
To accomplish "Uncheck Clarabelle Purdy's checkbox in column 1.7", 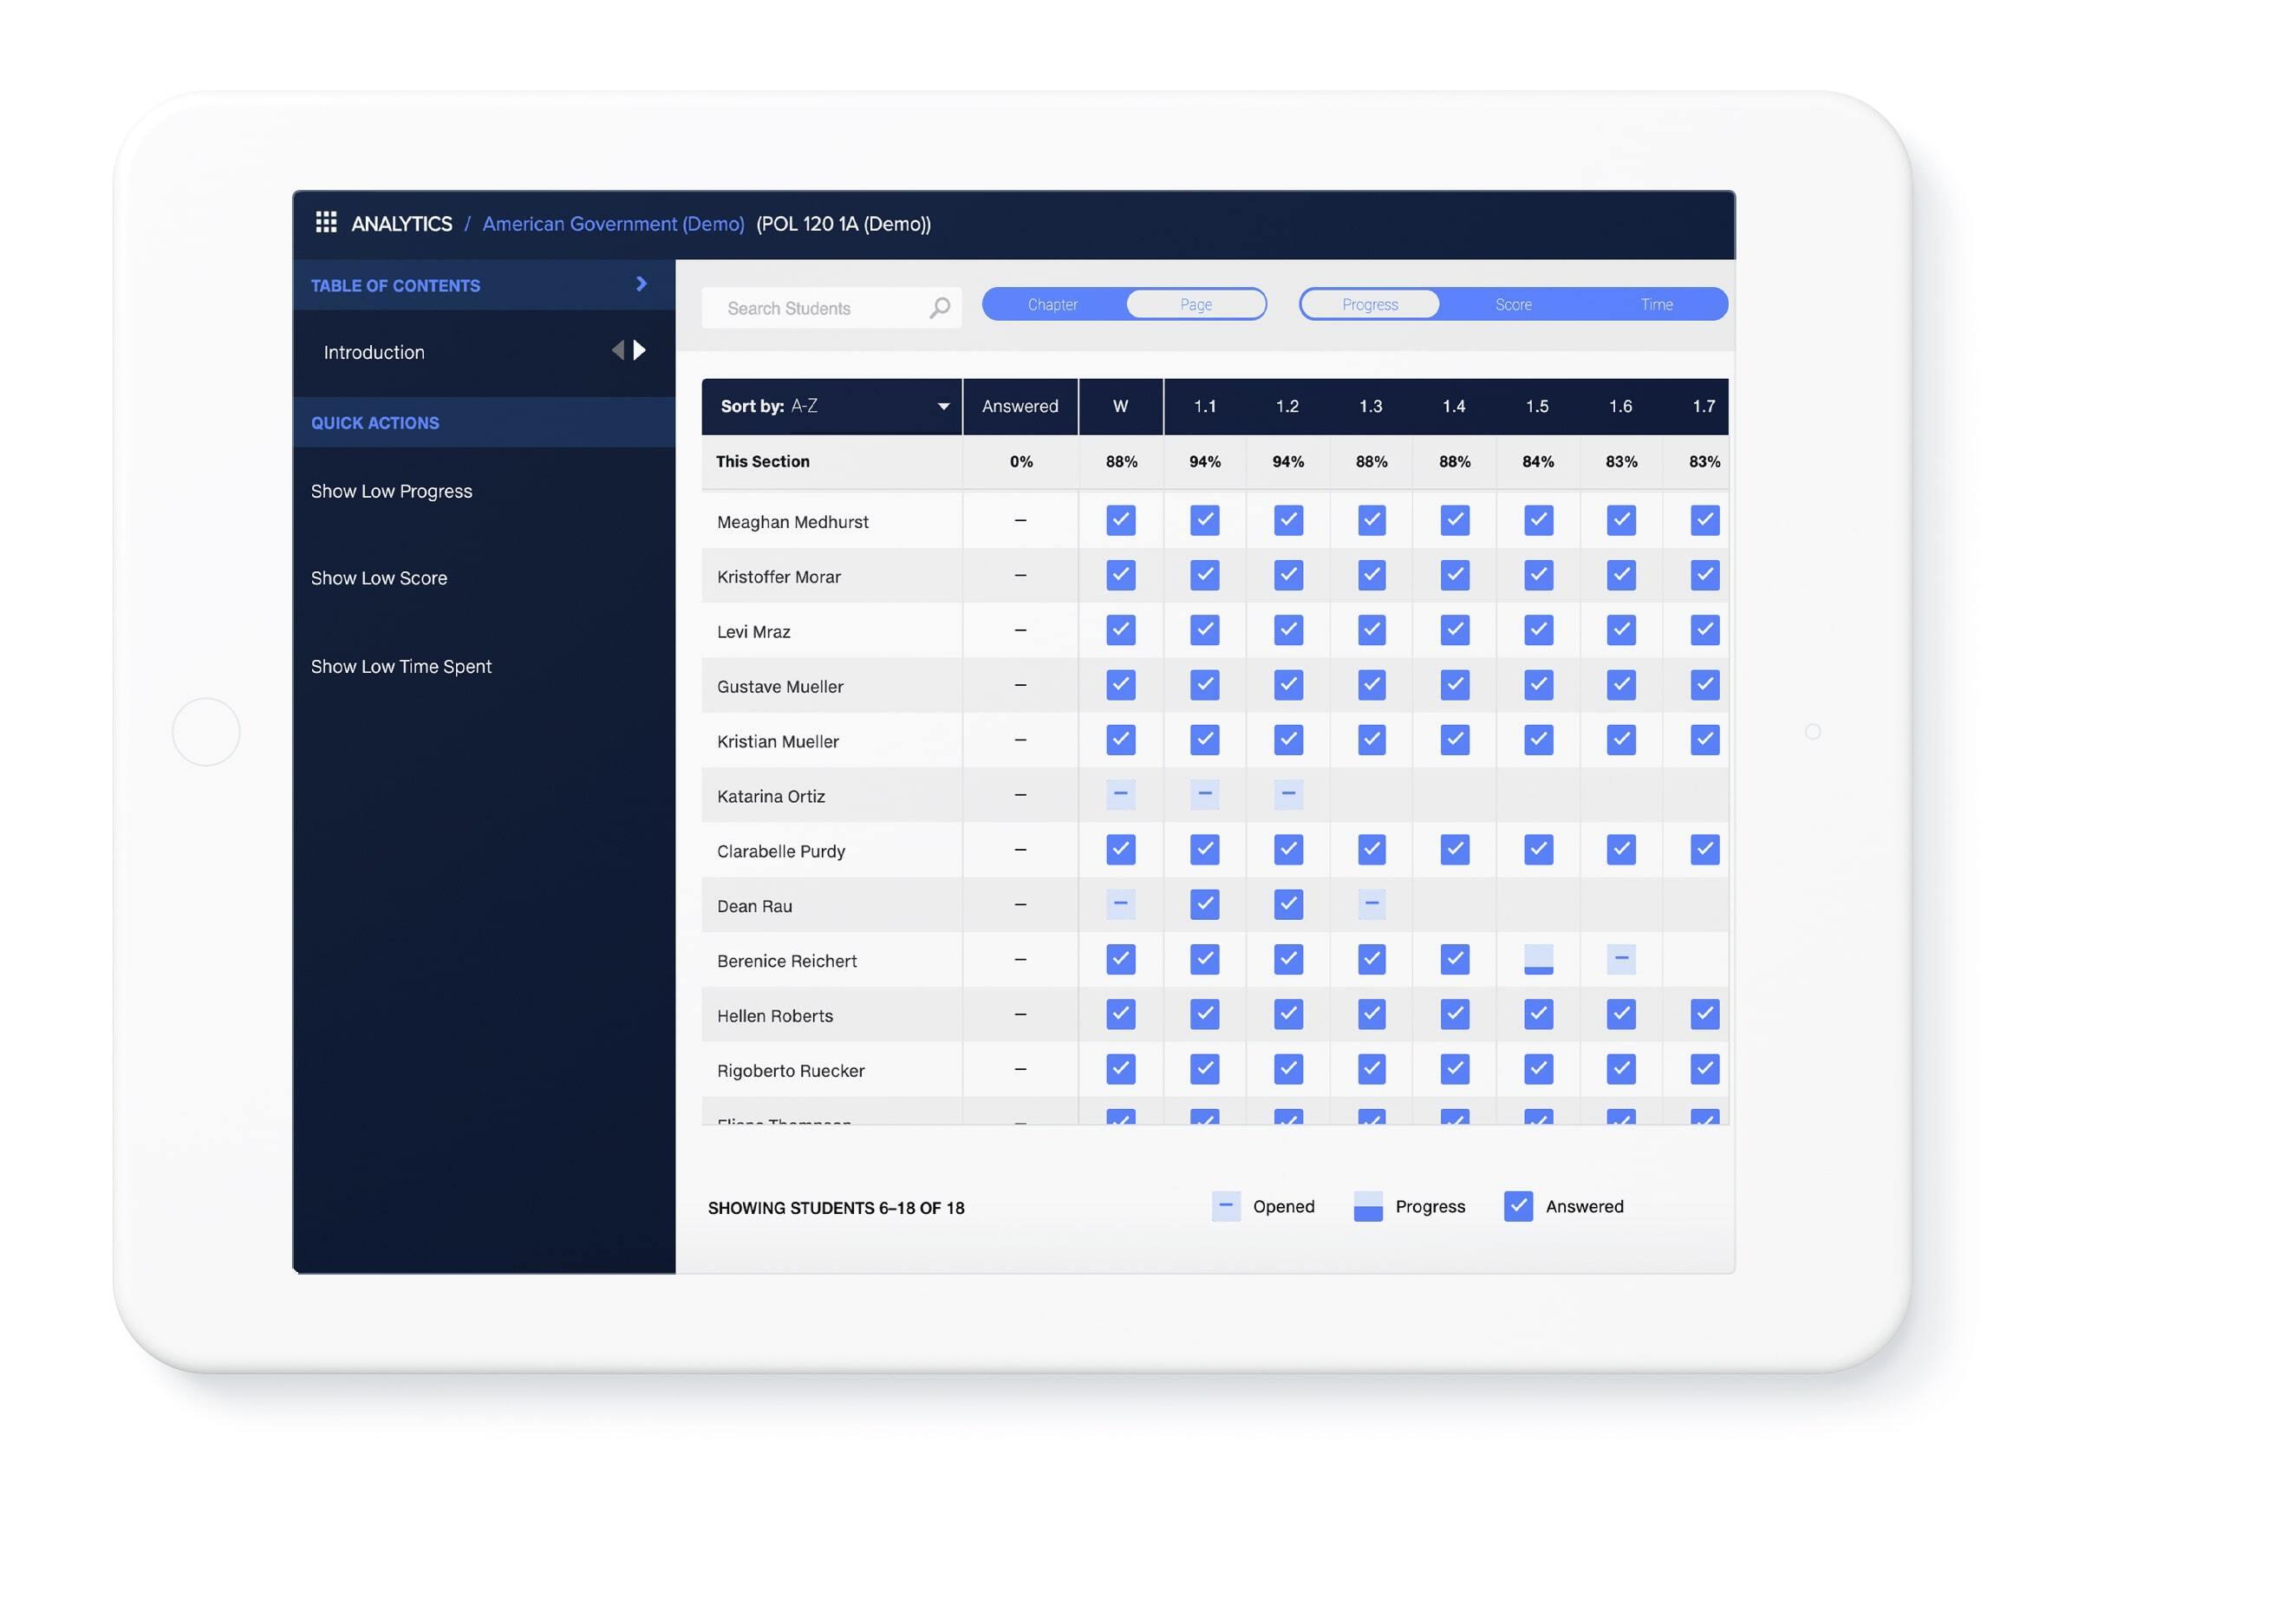I will 1704,849.
